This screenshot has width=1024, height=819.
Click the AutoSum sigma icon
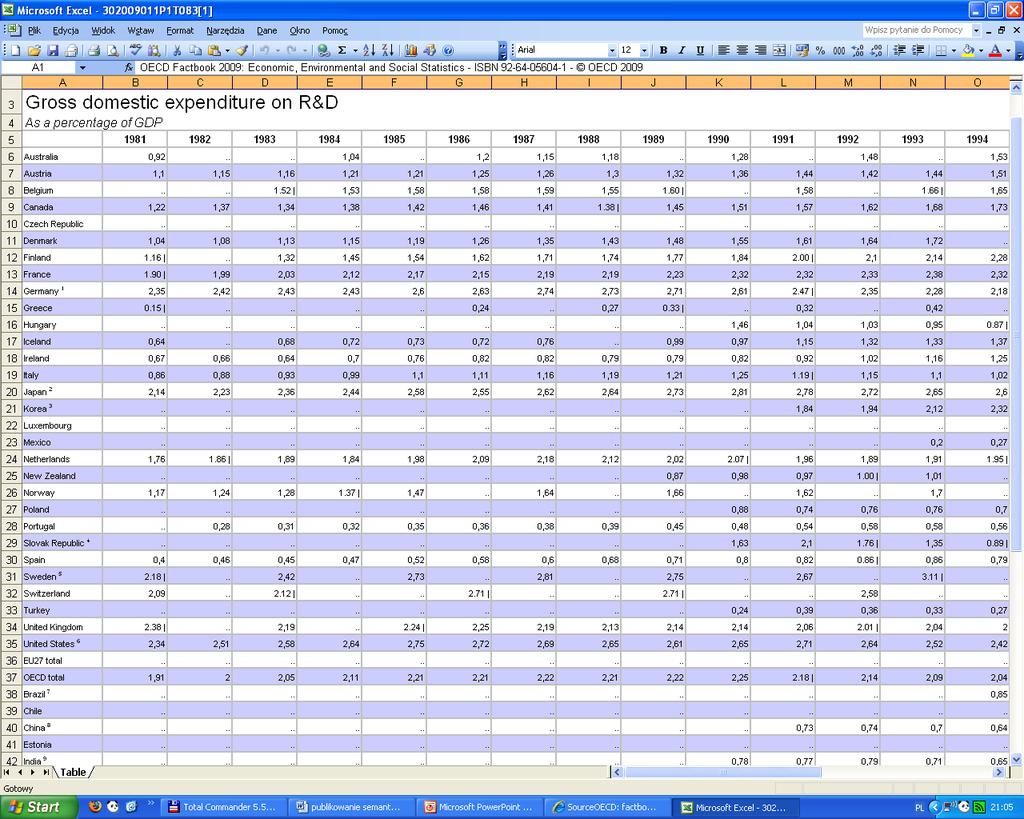pyautogui.click(x=342, y=50)
